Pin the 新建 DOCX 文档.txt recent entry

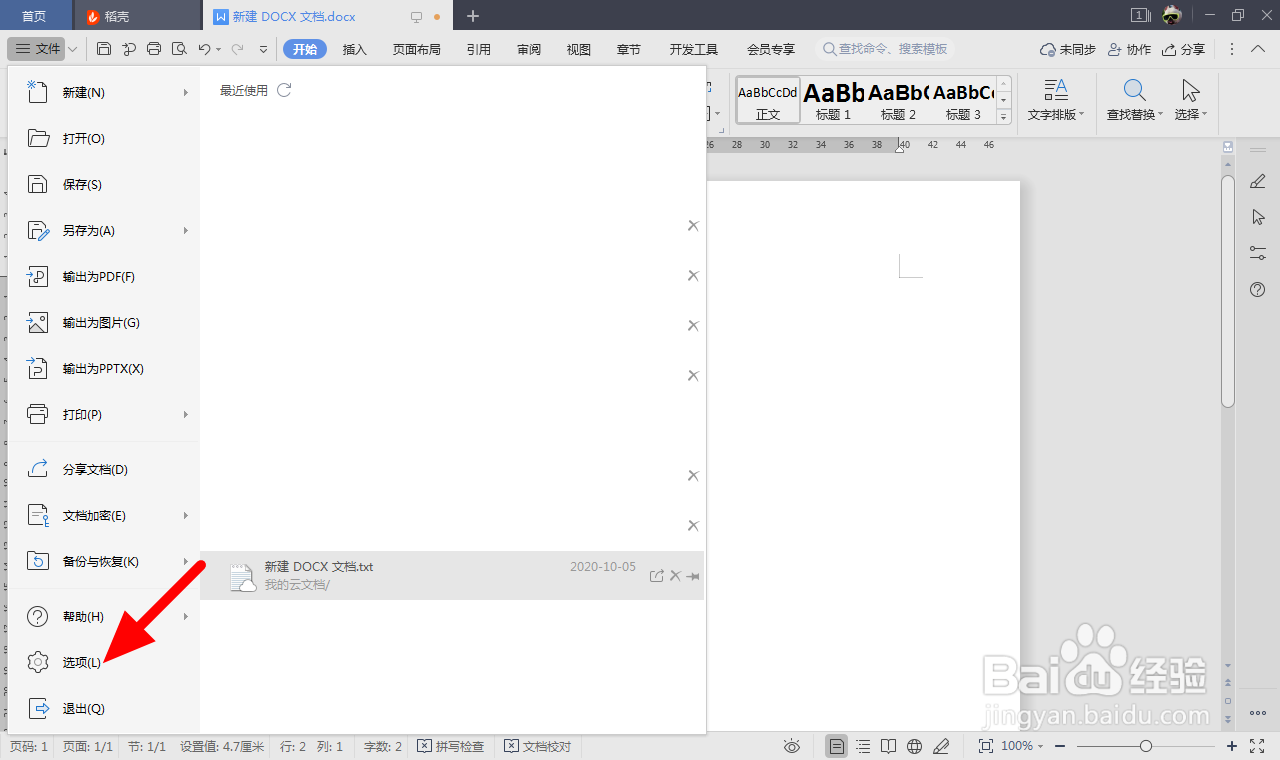click(693, 576)
